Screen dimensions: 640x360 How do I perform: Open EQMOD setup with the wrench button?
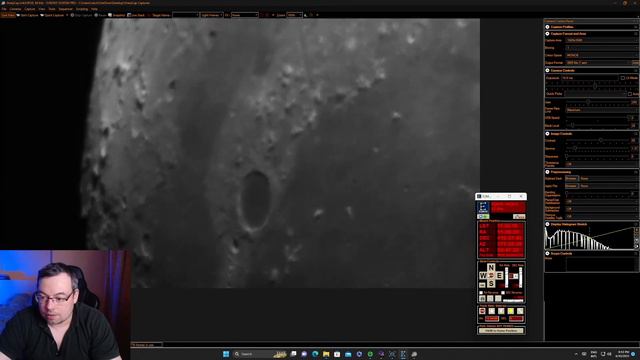(x=519, y=216)
